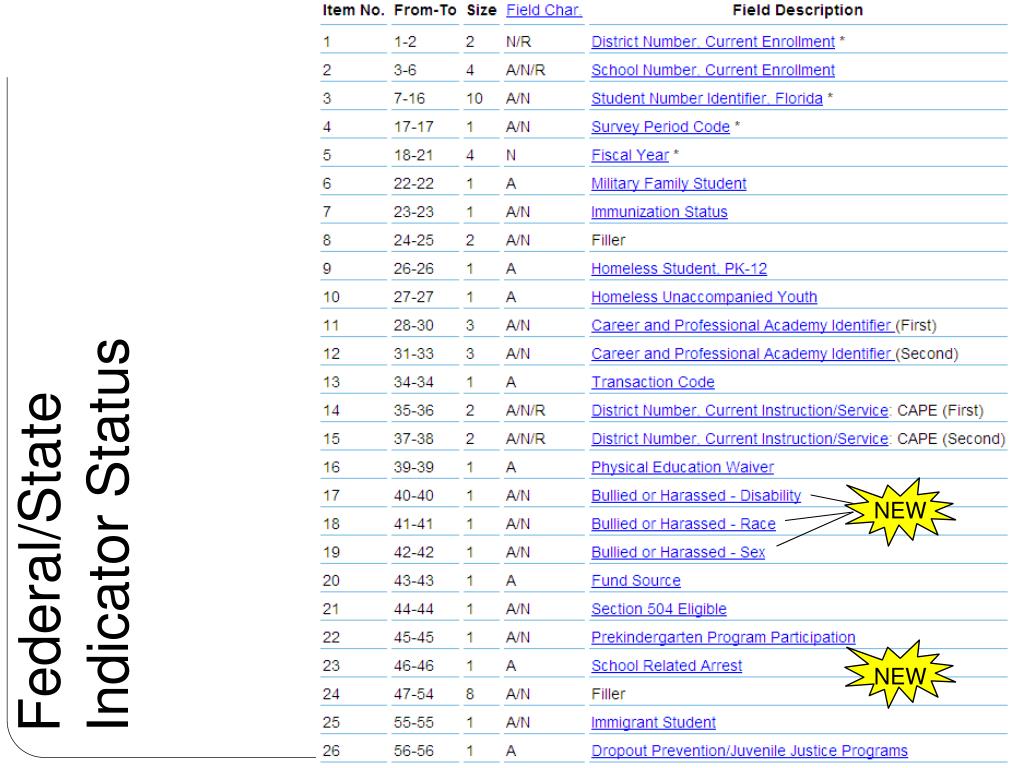
Task: Click the 'Field Description' column header
Action: (797, 10)
